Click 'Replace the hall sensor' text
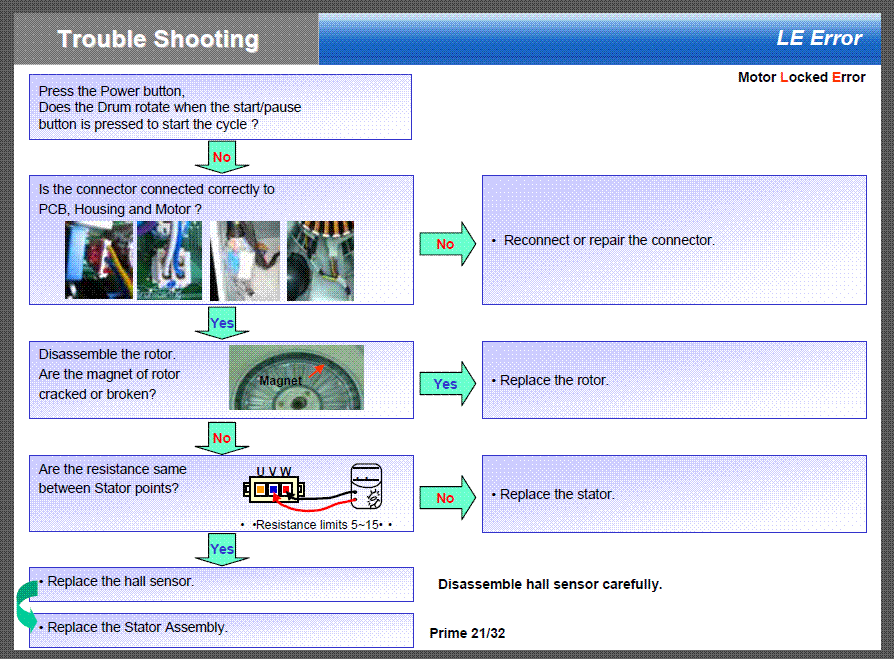This screenshot has width=894, height=659. [x=120, y=581]
